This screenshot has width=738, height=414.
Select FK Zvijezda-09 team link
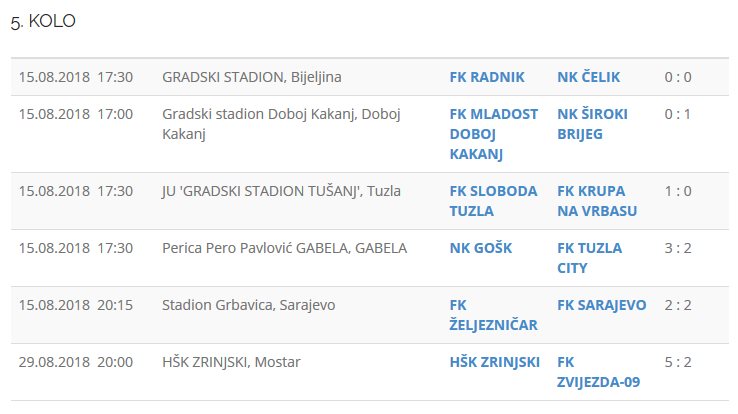point(598,372)
